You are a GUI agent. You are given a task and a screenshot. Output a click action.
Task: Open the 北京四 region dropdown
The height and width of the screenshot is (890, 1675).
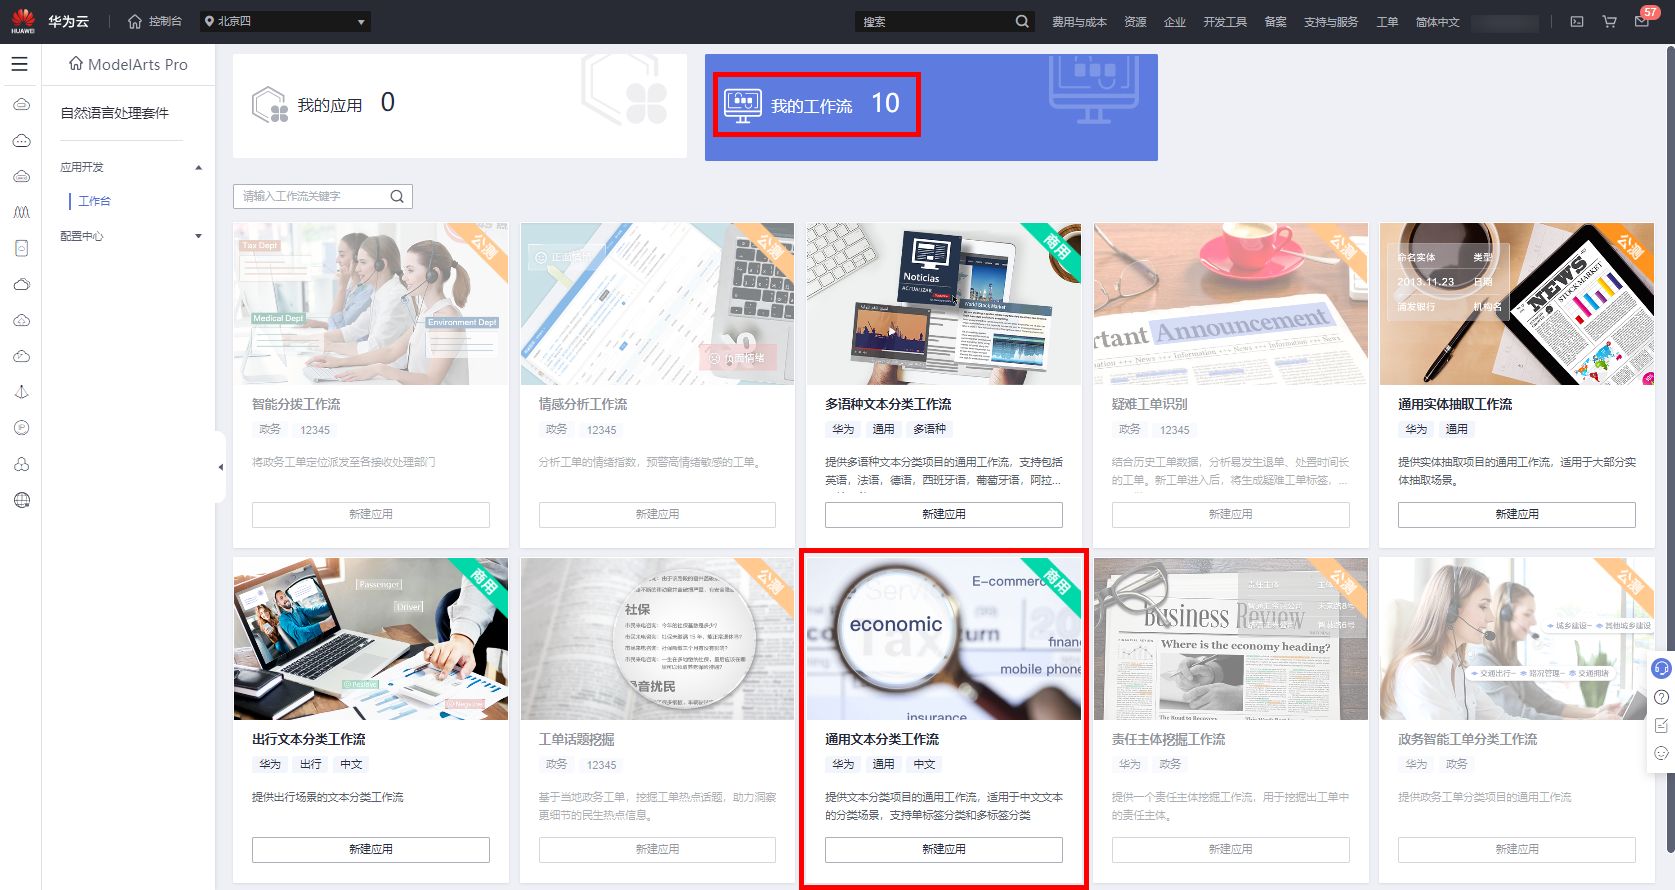(x=285, y=21)
